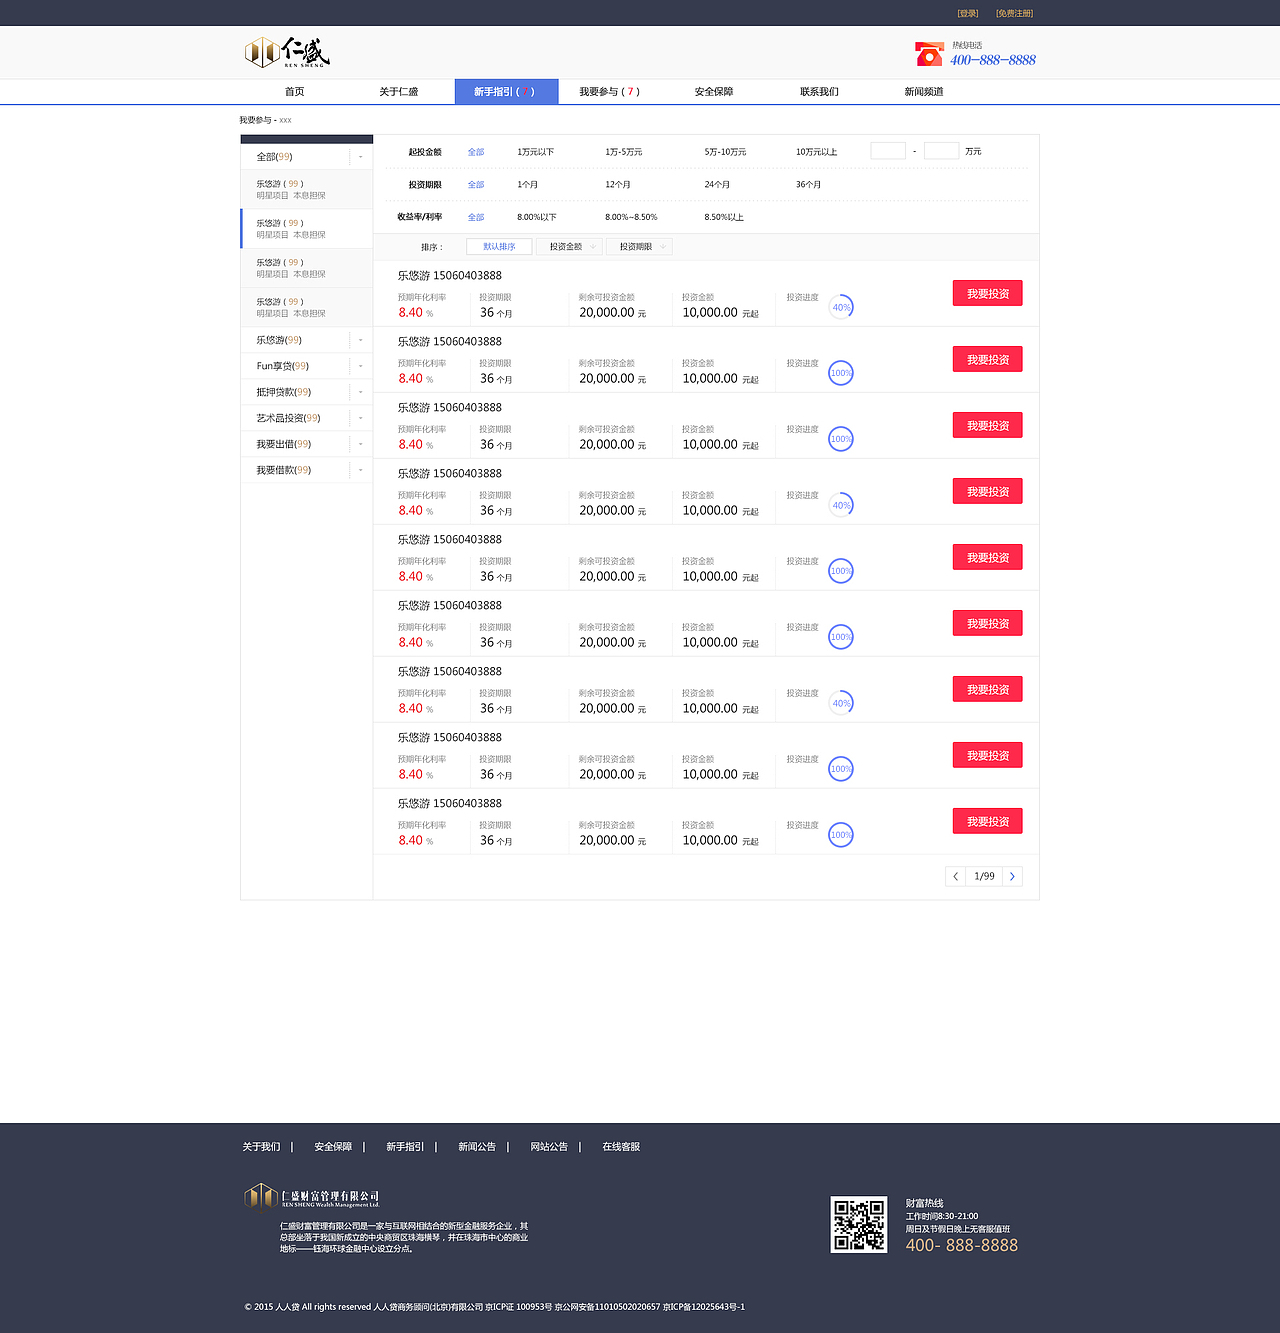
Task: Open 新闻公告 in the footer links
Action: pos(477,1147)
